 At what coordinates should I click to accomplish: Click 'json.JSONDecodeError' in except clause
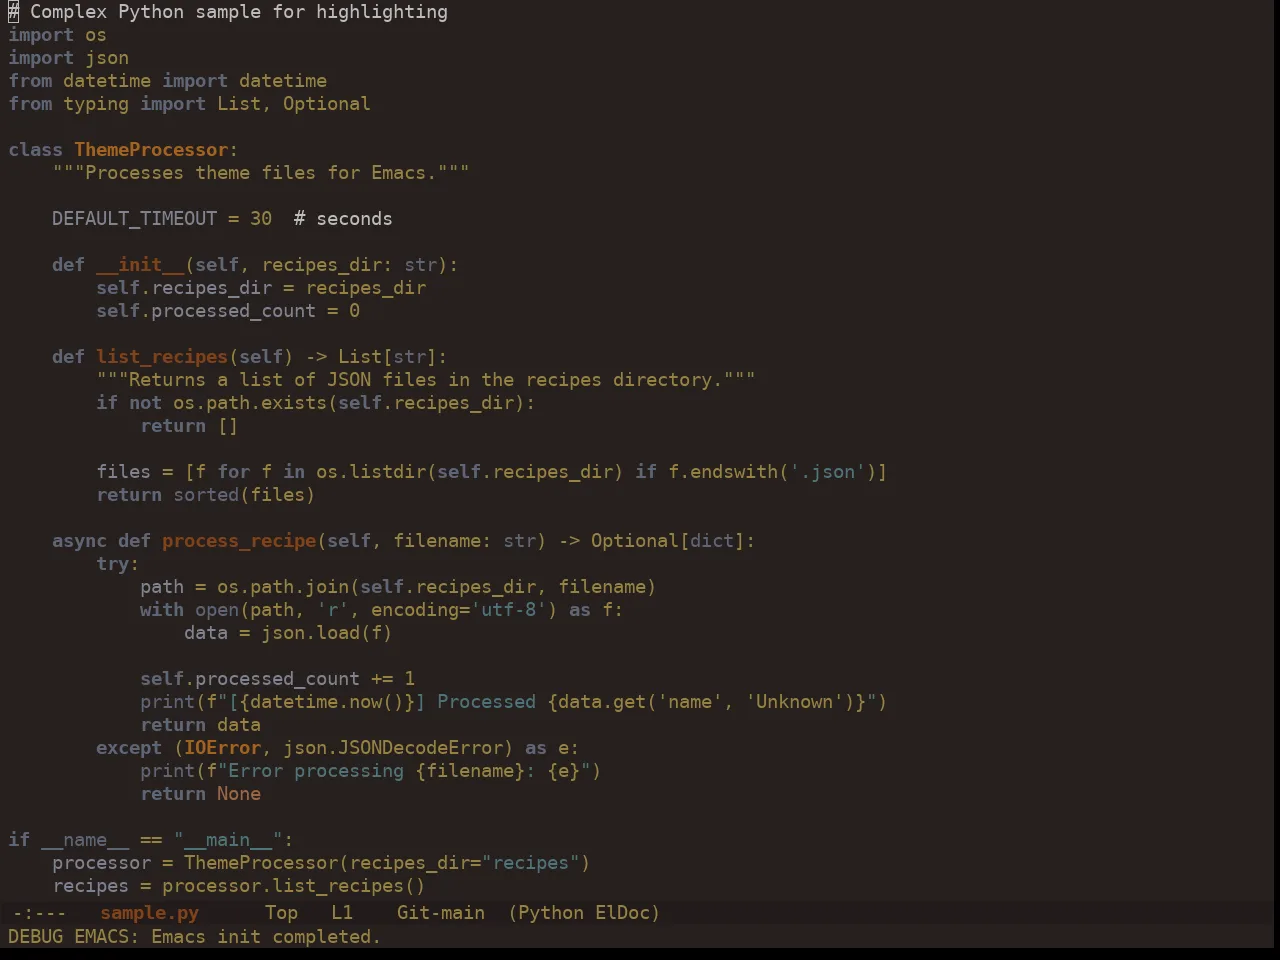click(393, 748)
